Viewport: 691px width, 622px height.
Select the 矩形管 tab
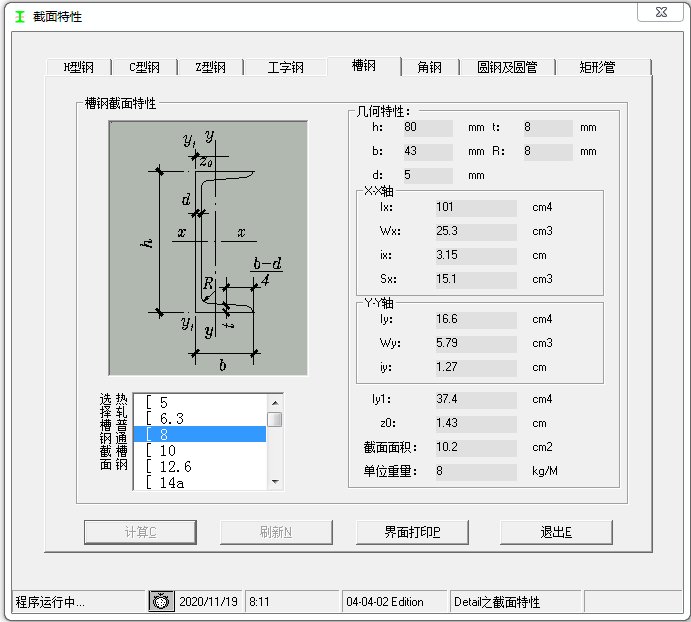[597, 67]
